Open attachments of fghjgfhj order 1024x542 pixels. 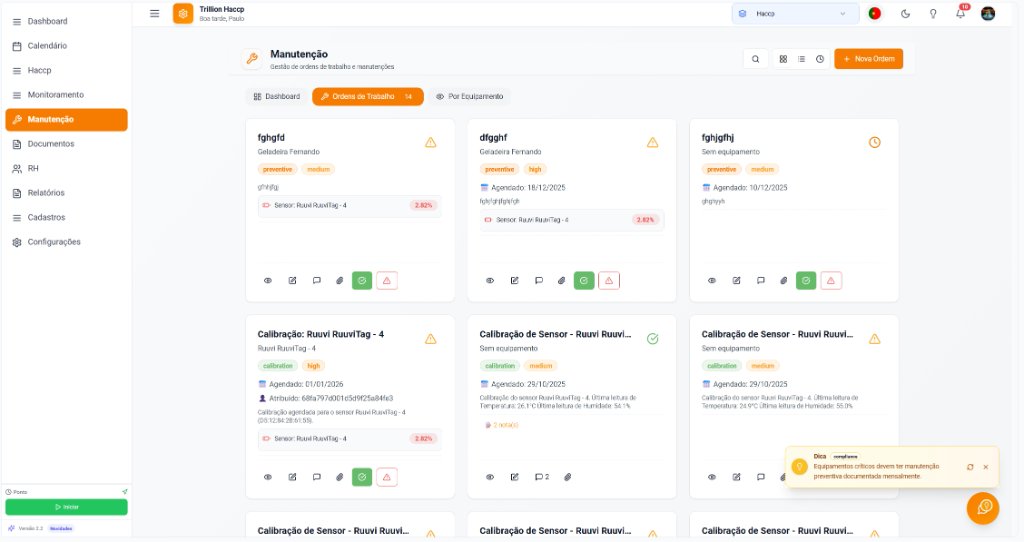(784, 281)
